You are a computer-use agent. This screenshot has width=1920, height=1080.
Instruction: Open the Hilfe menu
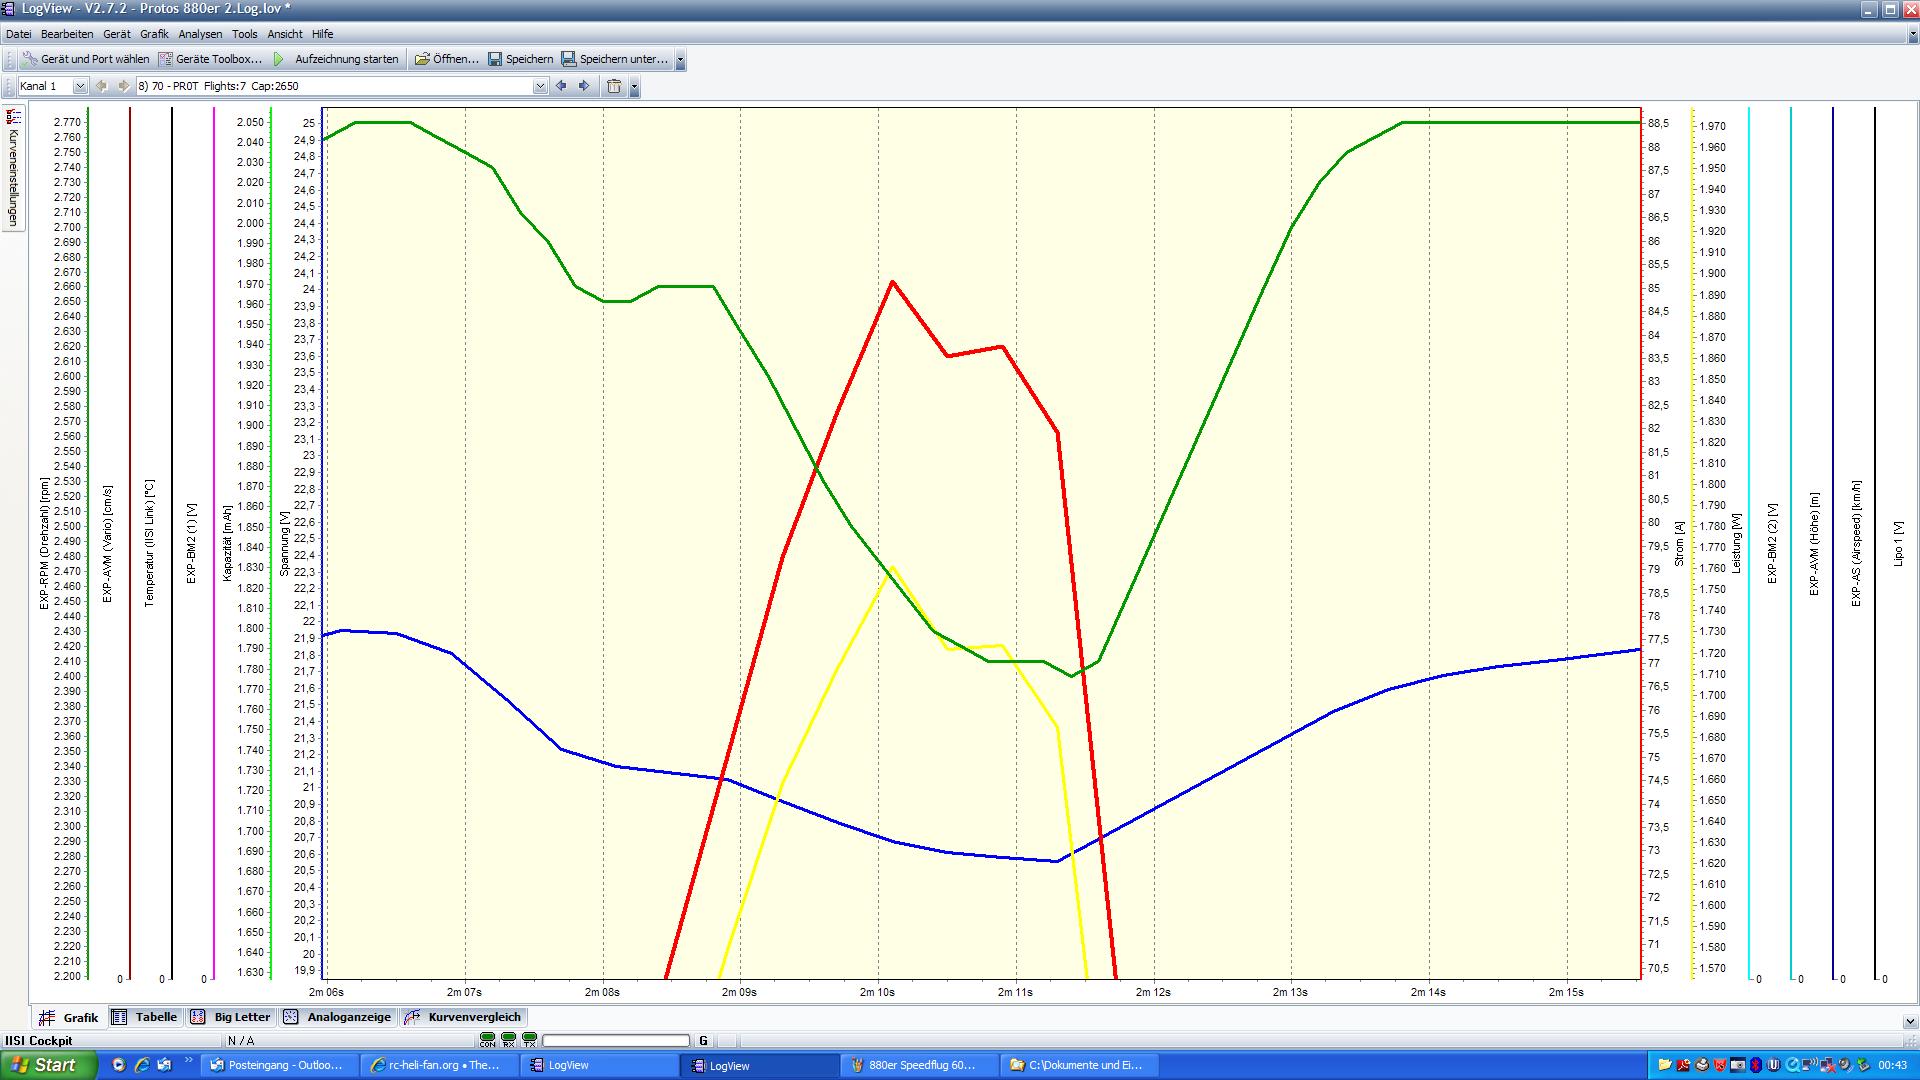(322, 34)
